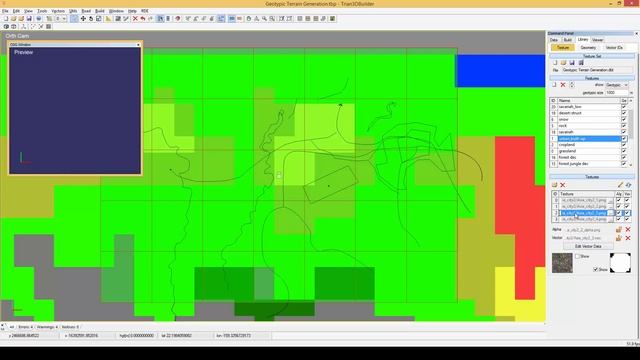Toggle the Alp checkbox for texture row 0
This screenshot has height=360, width=640.
point(619,200)
